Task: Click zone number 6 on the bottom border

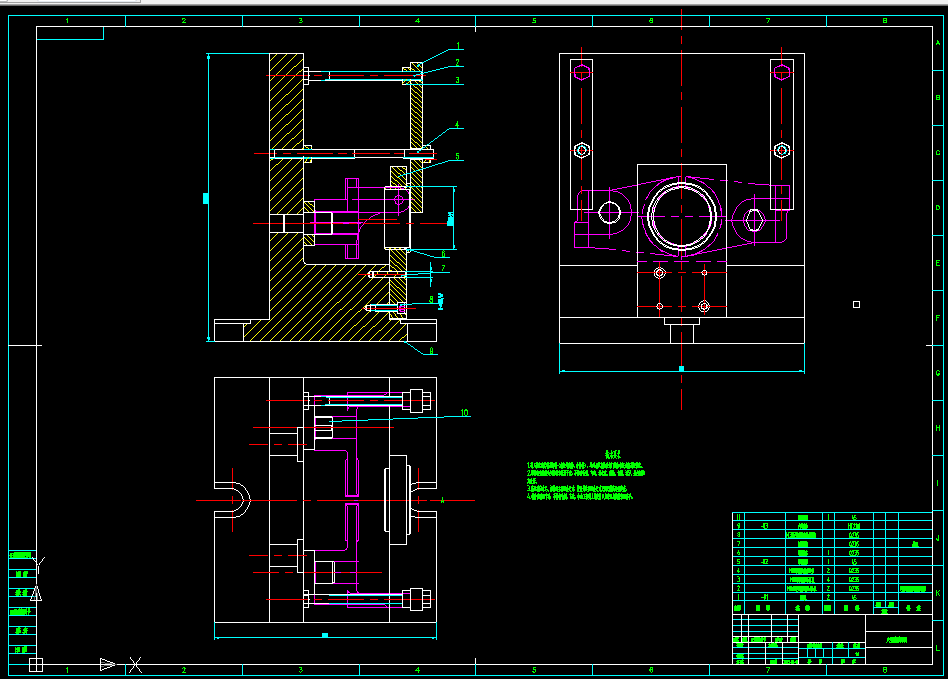Action: [x=651, y=670]
